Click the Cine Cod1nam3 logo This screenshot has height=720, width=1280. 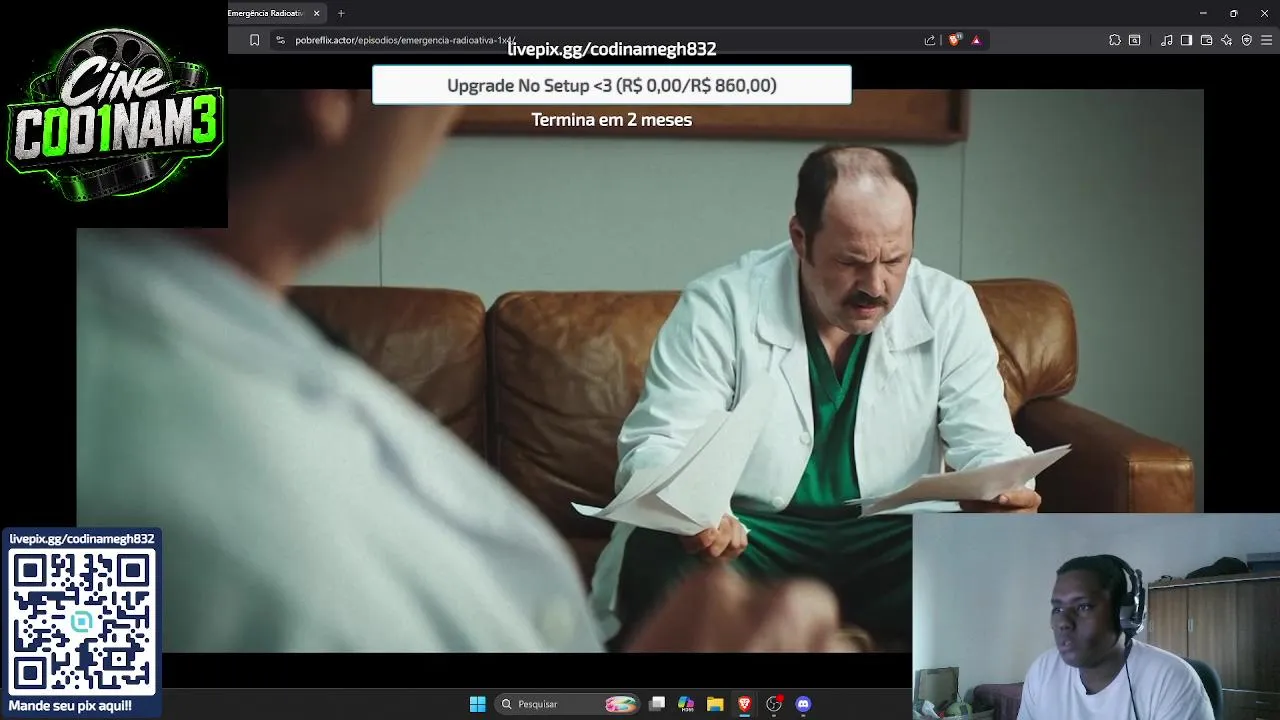click(114, 113)
